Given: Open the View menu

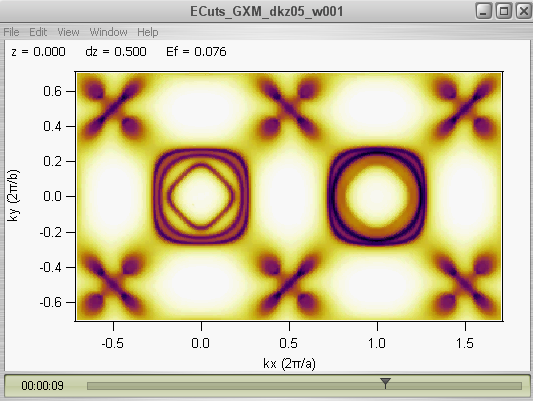Looking at the screenshot, I should (x=68, y=32).
